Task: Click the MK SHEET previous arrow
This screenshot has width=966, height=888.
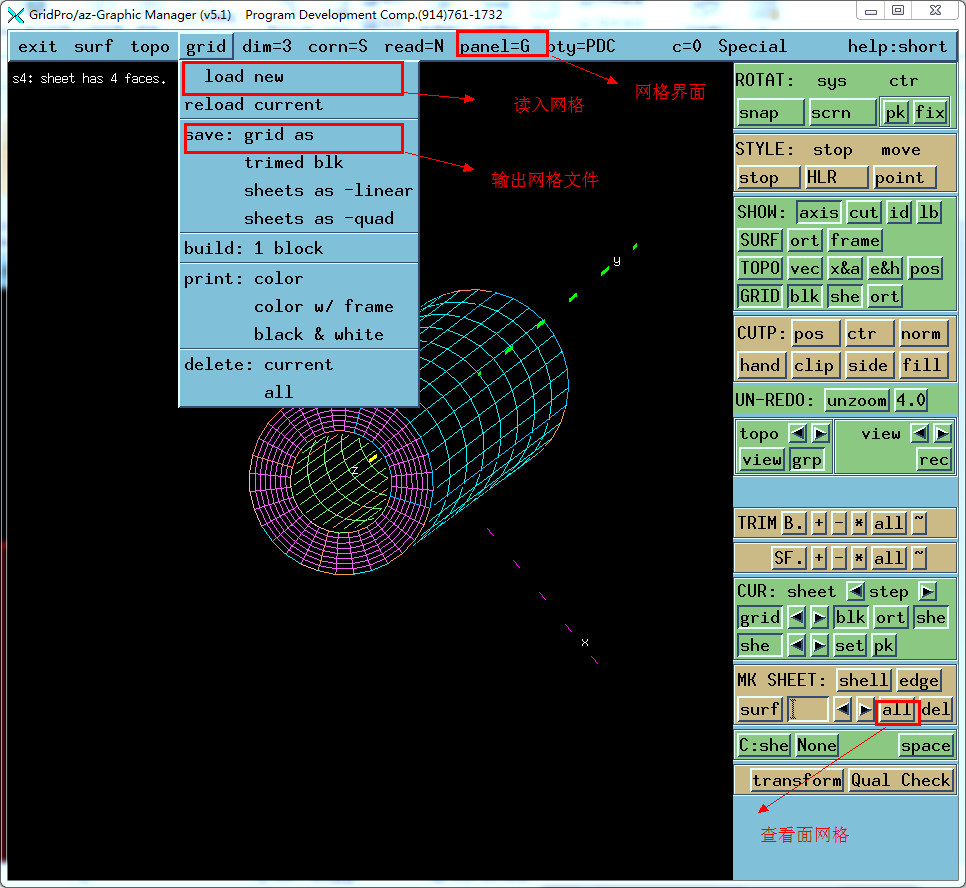Action: (x=843, y=709)
